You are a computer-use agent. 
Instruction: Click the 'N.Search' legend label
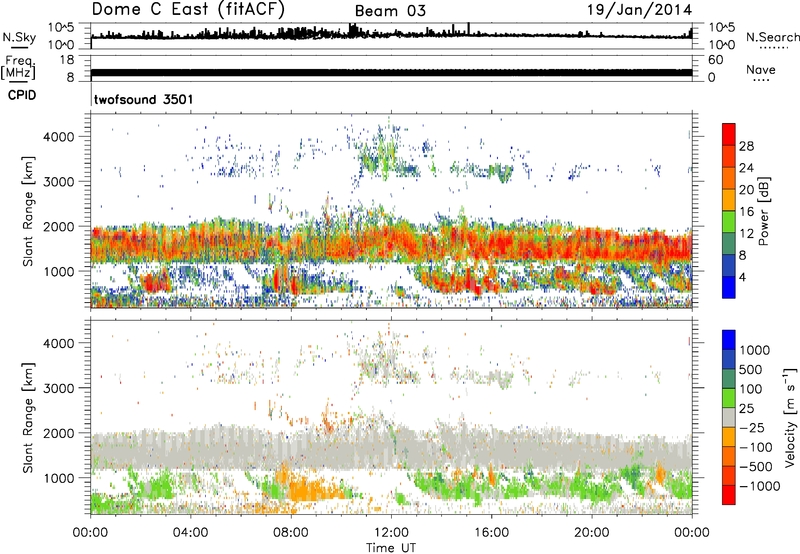click(x=773, y=37)
